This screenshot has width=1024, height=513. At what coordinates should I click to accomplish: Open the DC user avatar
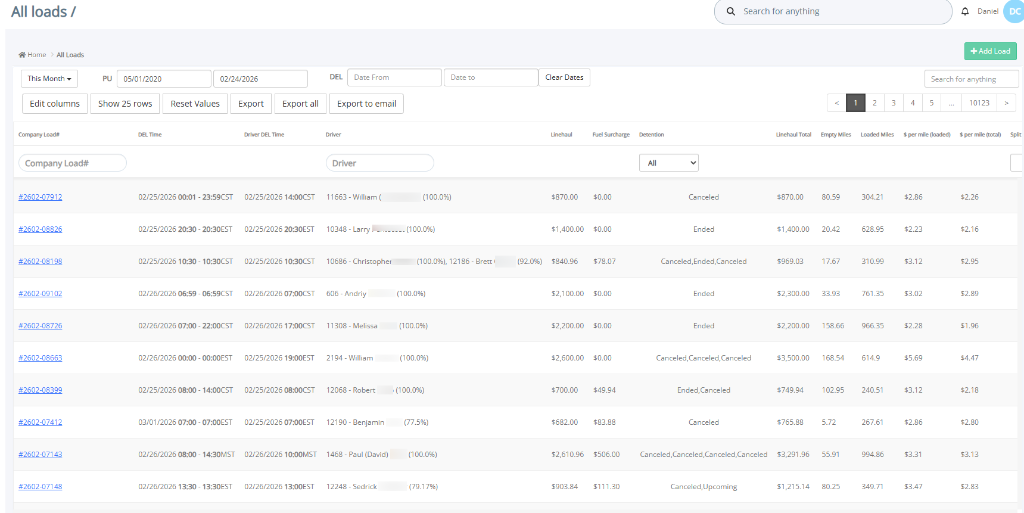coord(1014,12)
